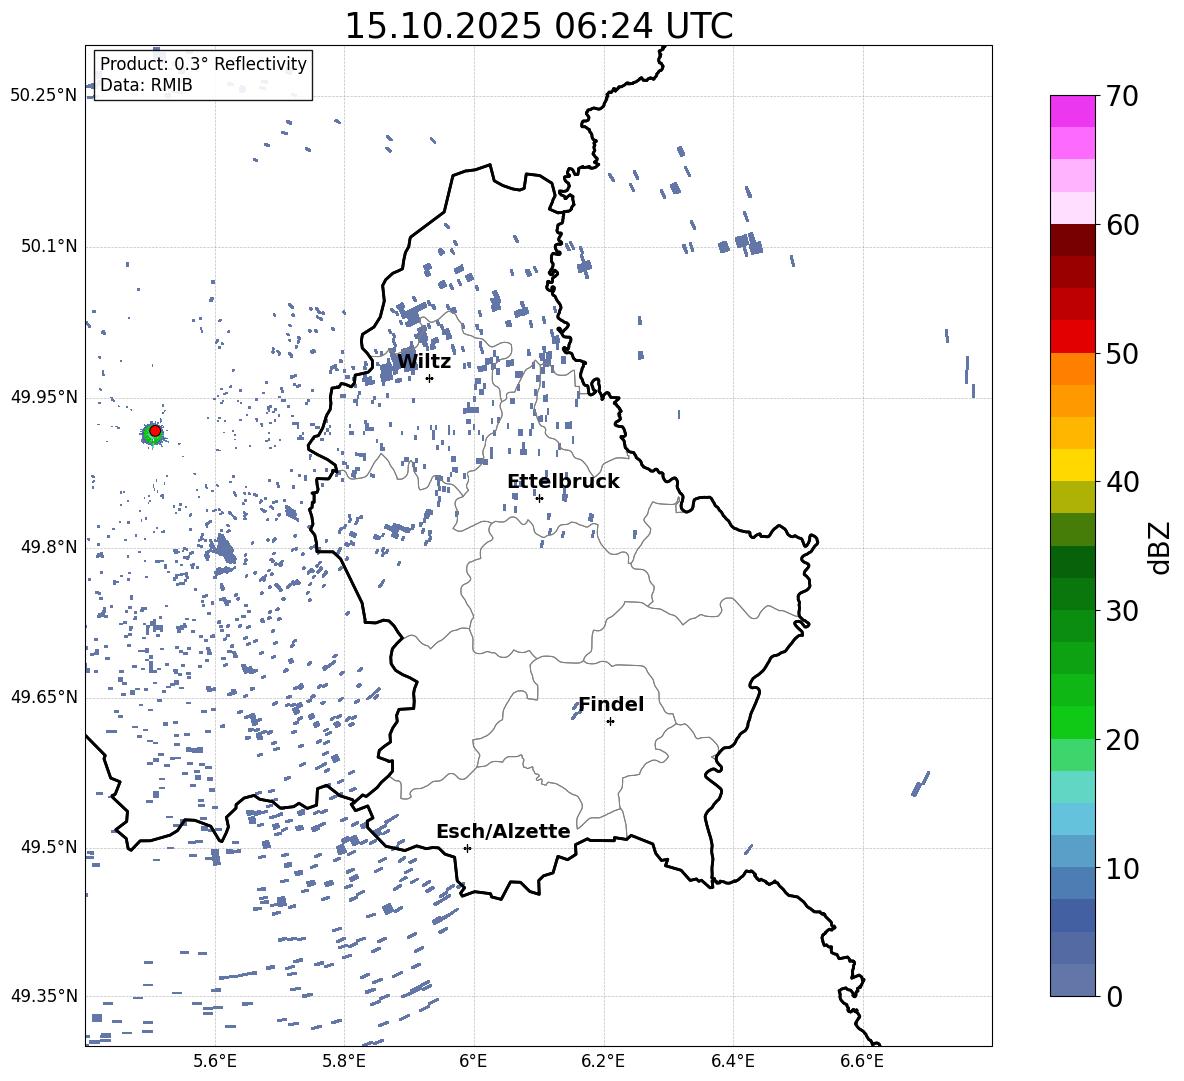Screen dimensions: 1184x1081
Task: Click the 50.25°N latitude label
Action: 44,96
